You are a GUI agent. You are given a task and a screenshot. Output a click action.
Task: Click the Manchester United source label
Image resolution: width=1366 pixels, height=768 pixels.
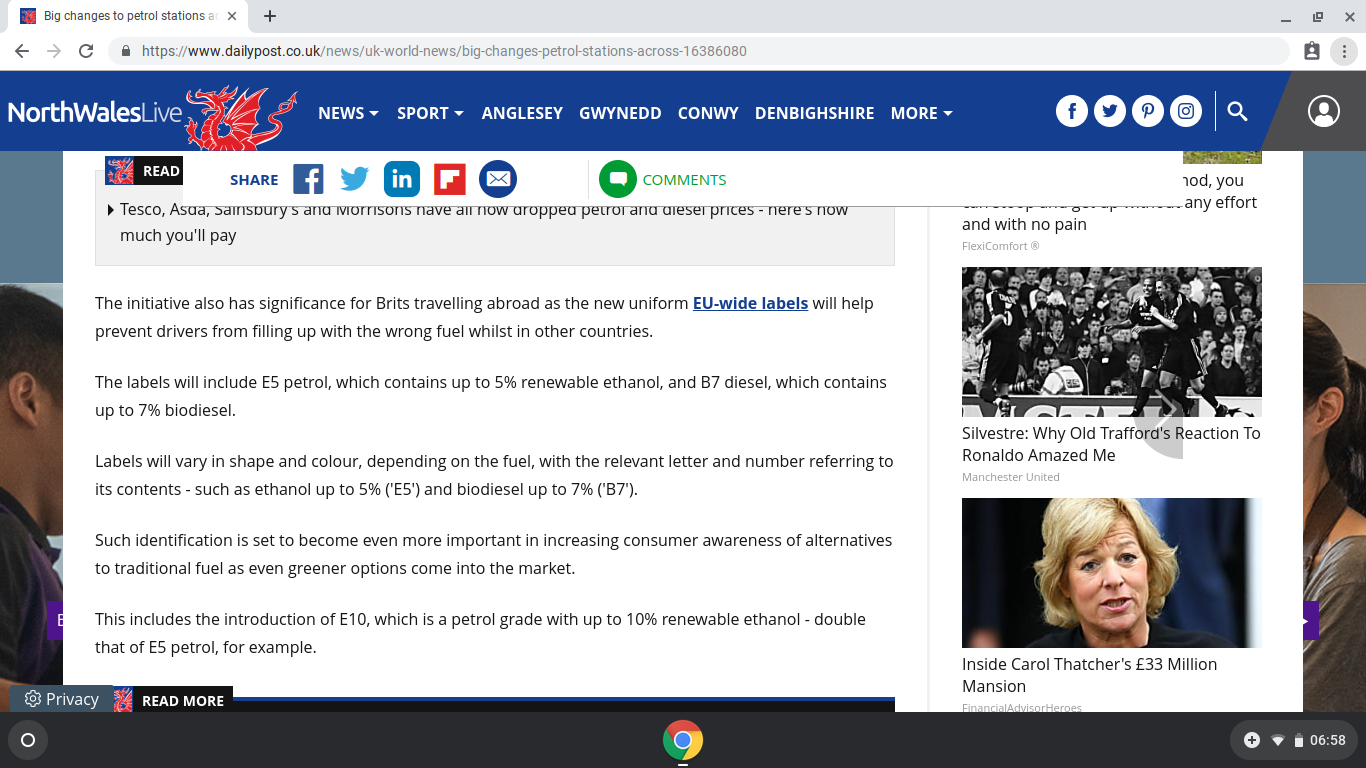point(1011,477)
